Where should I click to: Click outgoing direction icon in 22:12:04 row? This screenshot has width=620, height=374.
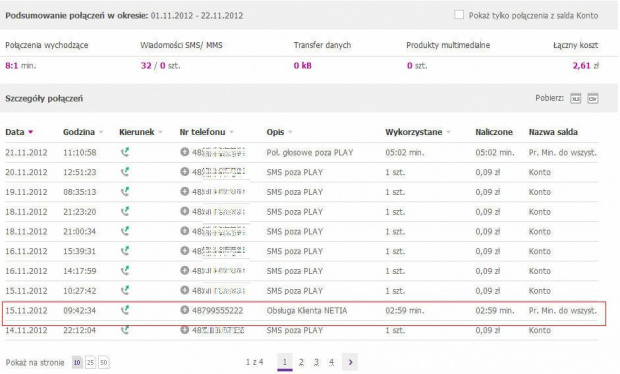point(125,330)
